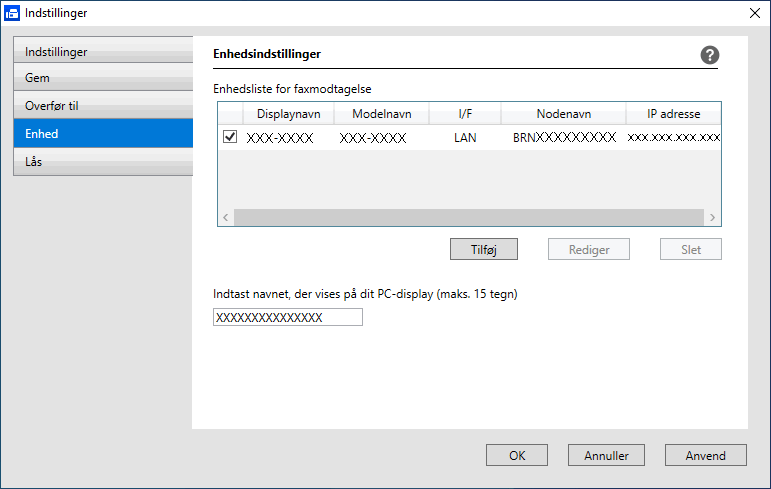Screen dimensions: 771x489
Task: Click the Indstillinger app icon in title bar
Action: 12,13
